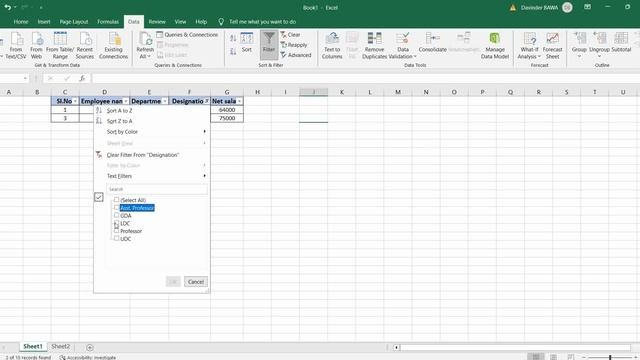Reapply the filter
This screenshot has width=640, height=360.
[294, 45]
